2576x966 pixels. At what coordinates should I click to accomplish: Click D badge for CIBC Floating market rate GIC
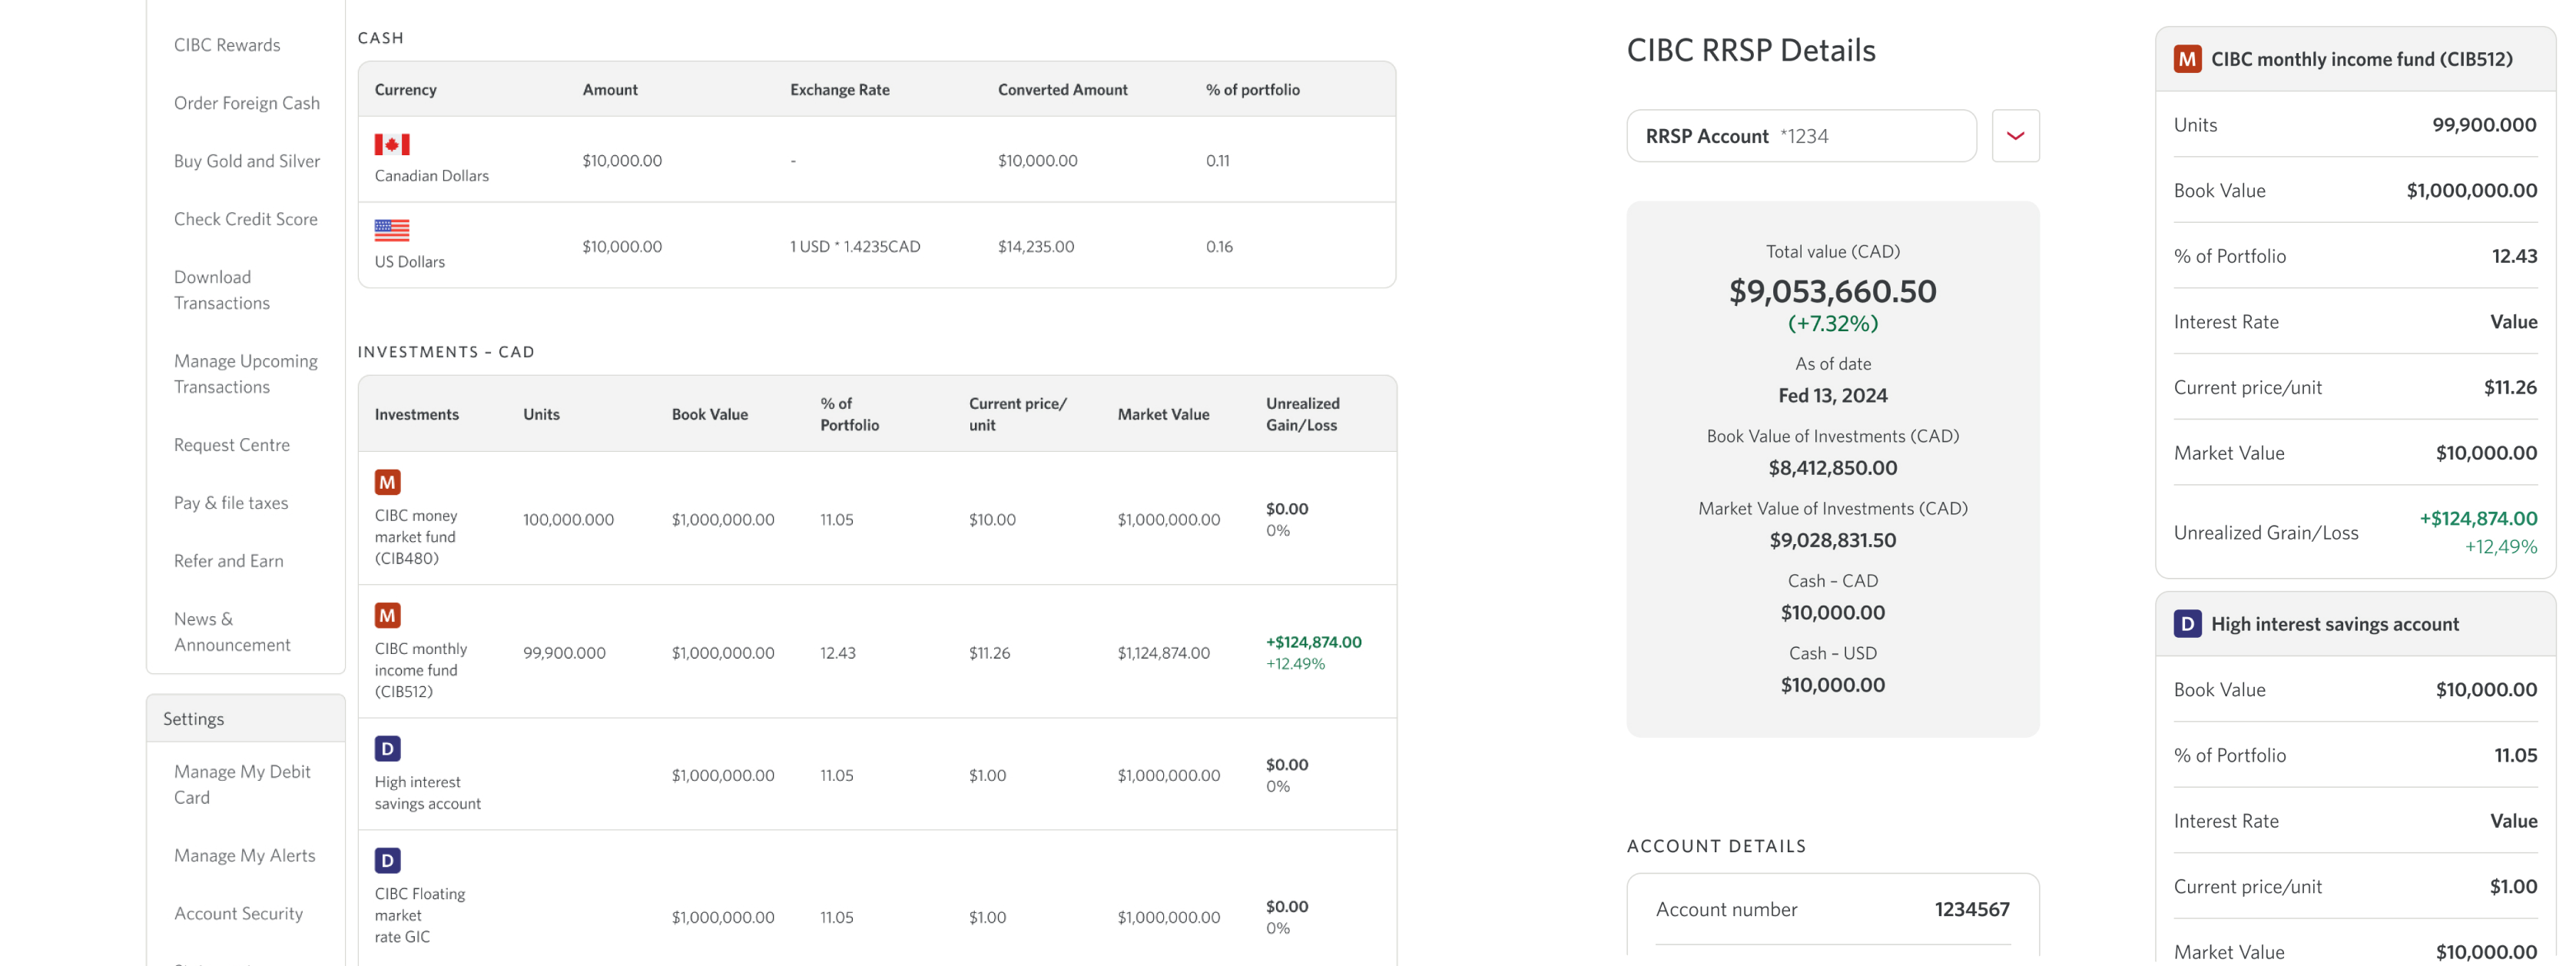pyautogui.click(x=388, y=861)
